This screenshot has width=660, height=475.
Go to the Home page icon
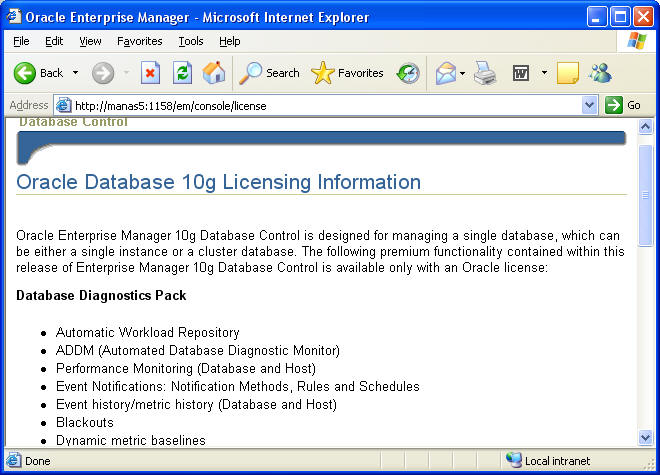(x=214, y=73)
